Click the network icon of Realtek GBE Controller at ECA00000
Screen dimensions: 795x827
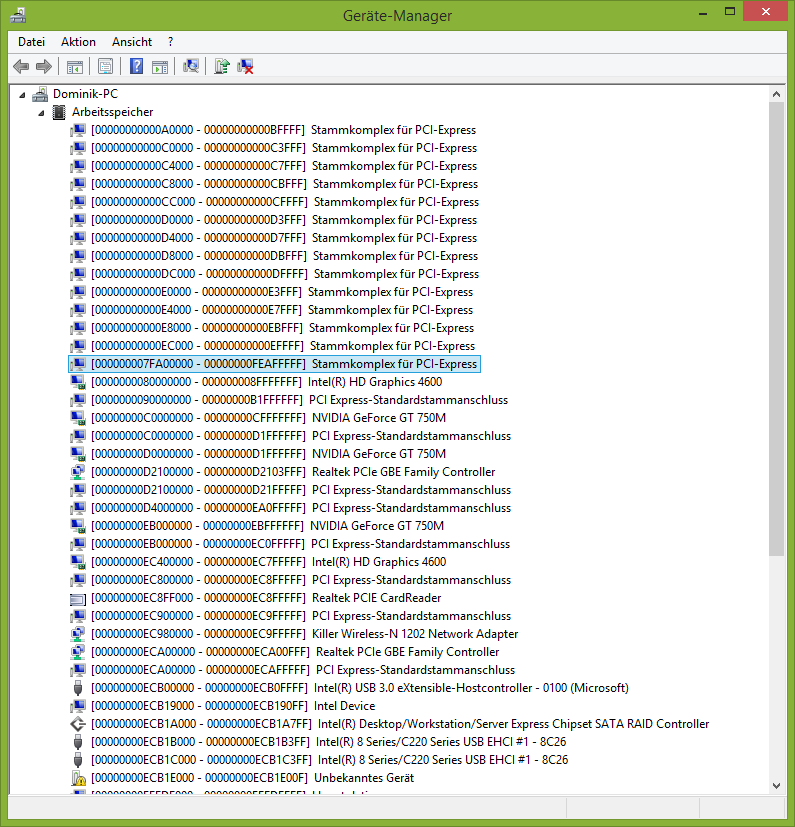(x=78, y=652)
